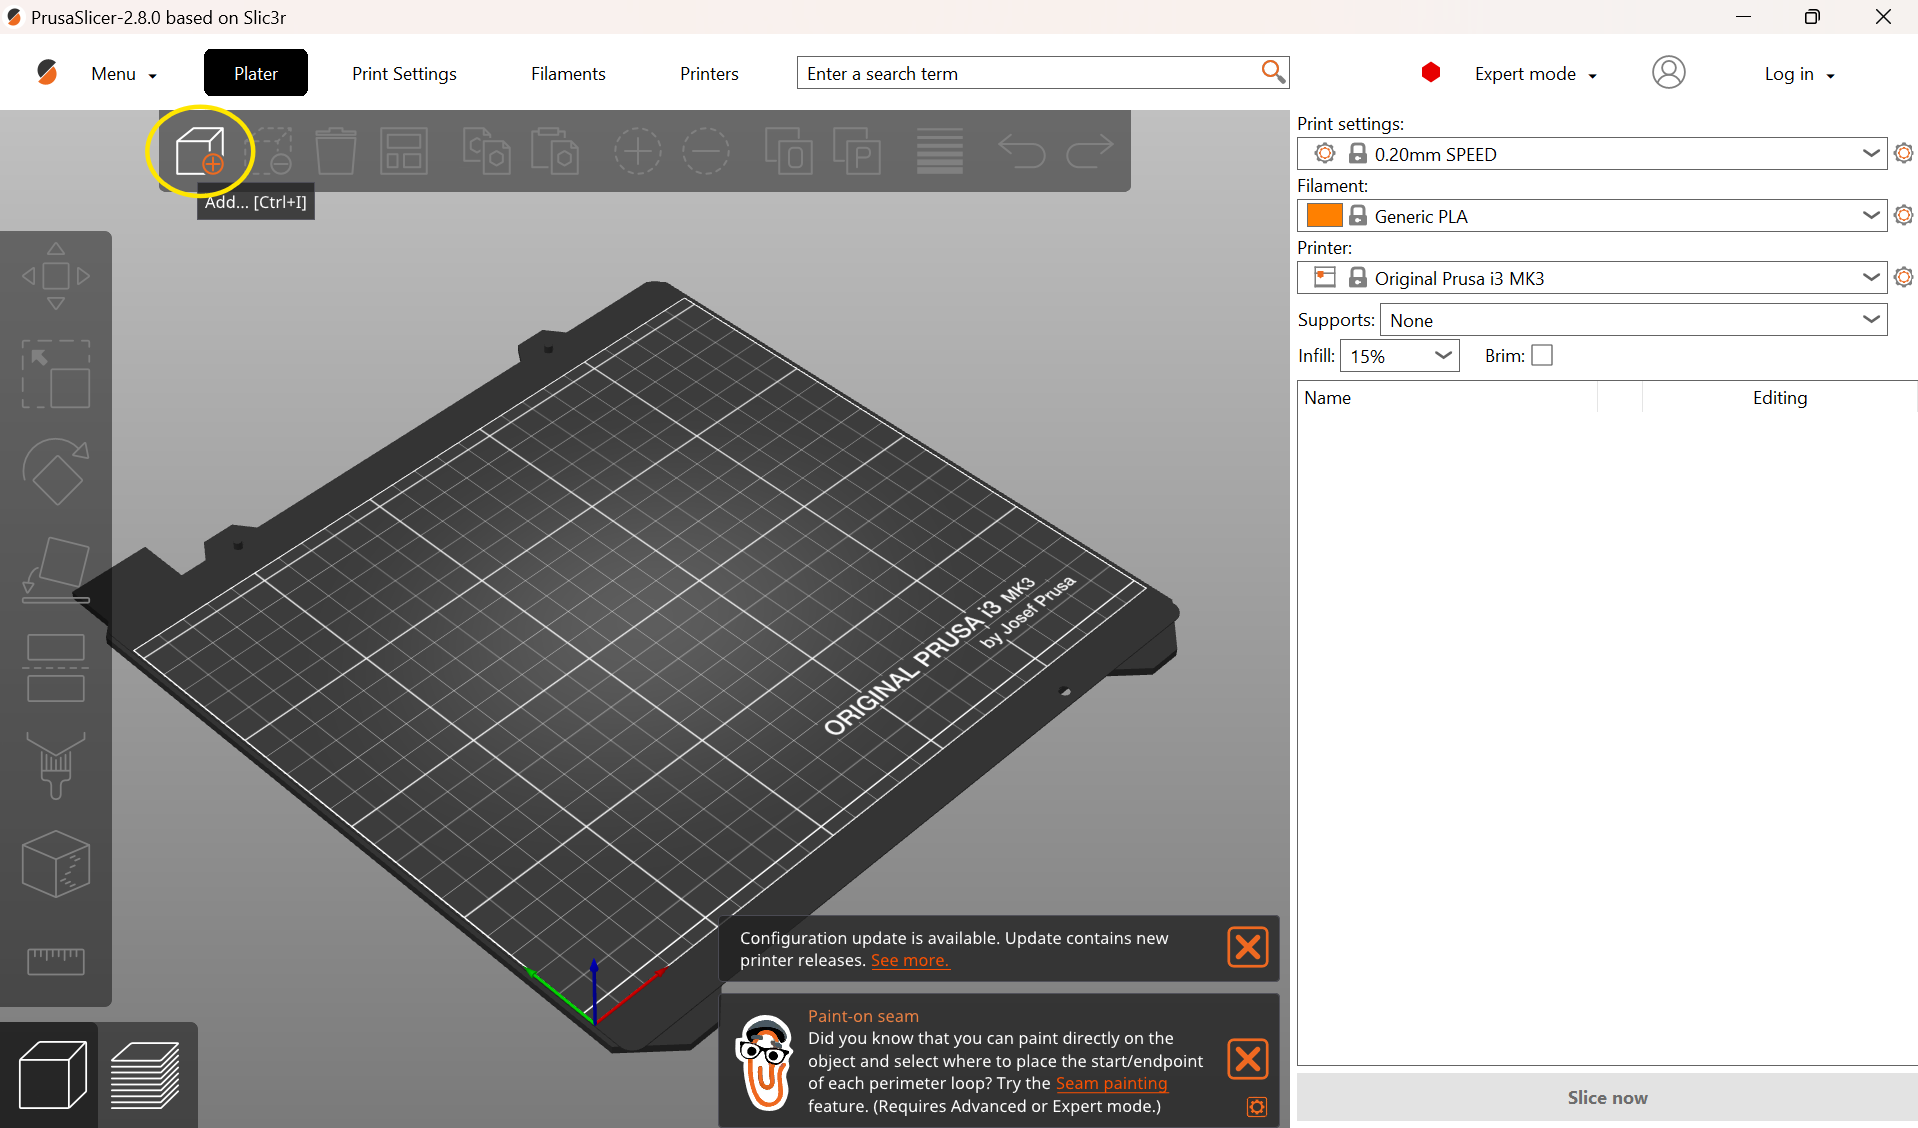Select the Scale gizmo tool
This screenshot has height=1128, width=1918.
[56, 374]
